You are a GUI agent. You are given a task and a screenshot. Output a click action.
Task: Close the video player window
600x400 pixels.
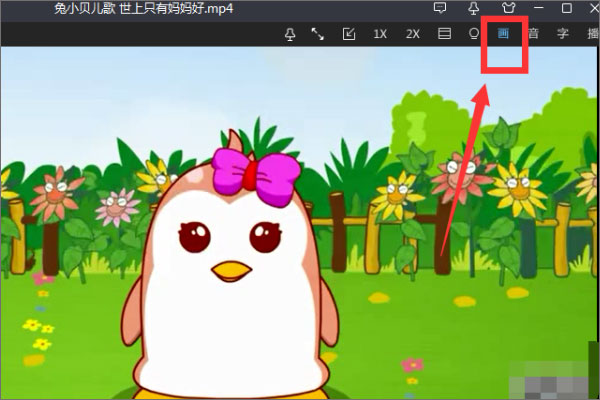(590, 8)
